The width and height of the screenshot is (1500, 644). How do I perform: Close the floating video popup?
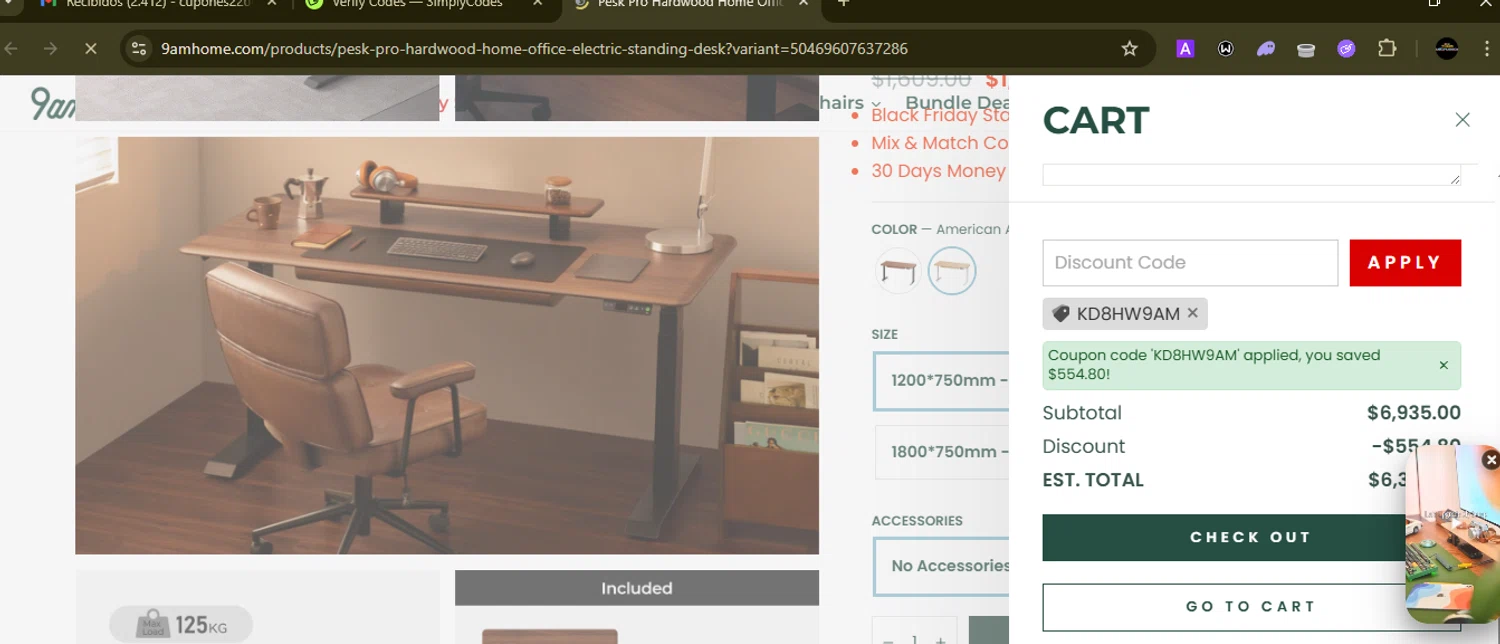pos(1490,460)
